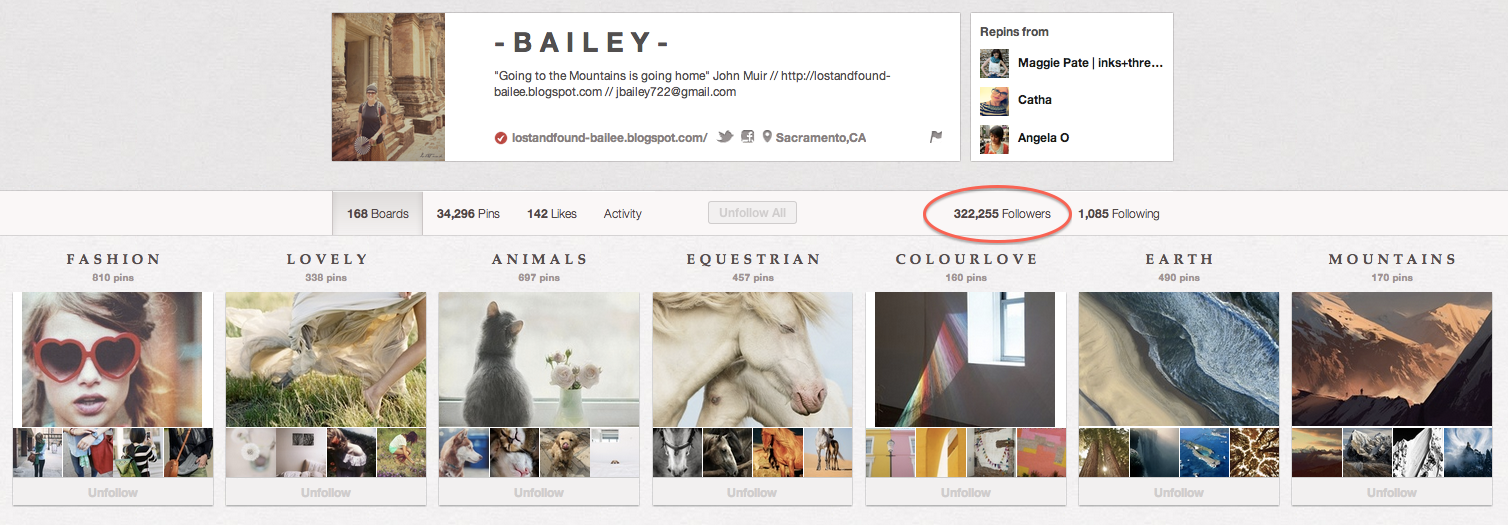The image size is (1508, 525).
Task: Open the 142 Likes tab
Action: click(552, 214)
